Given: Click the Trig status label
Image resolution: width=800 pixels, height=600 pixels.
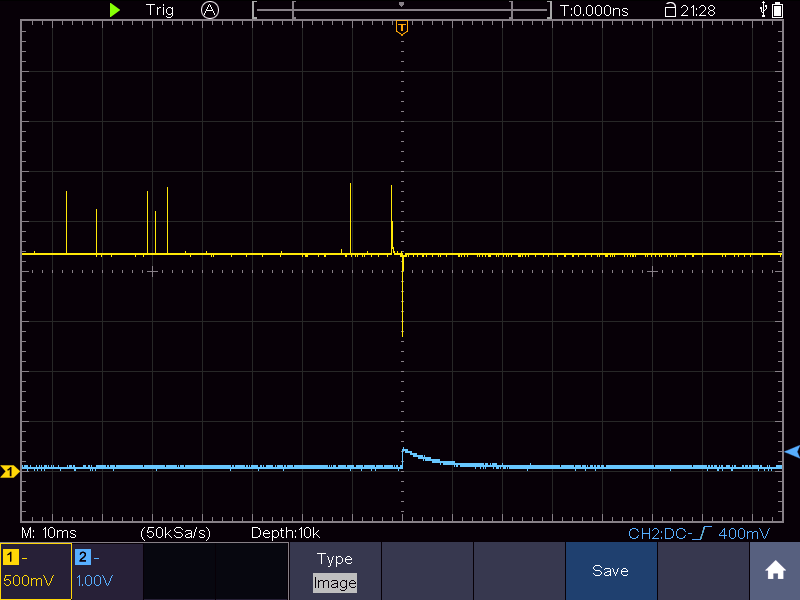Looking at the screenshot, I should (160, 10).
